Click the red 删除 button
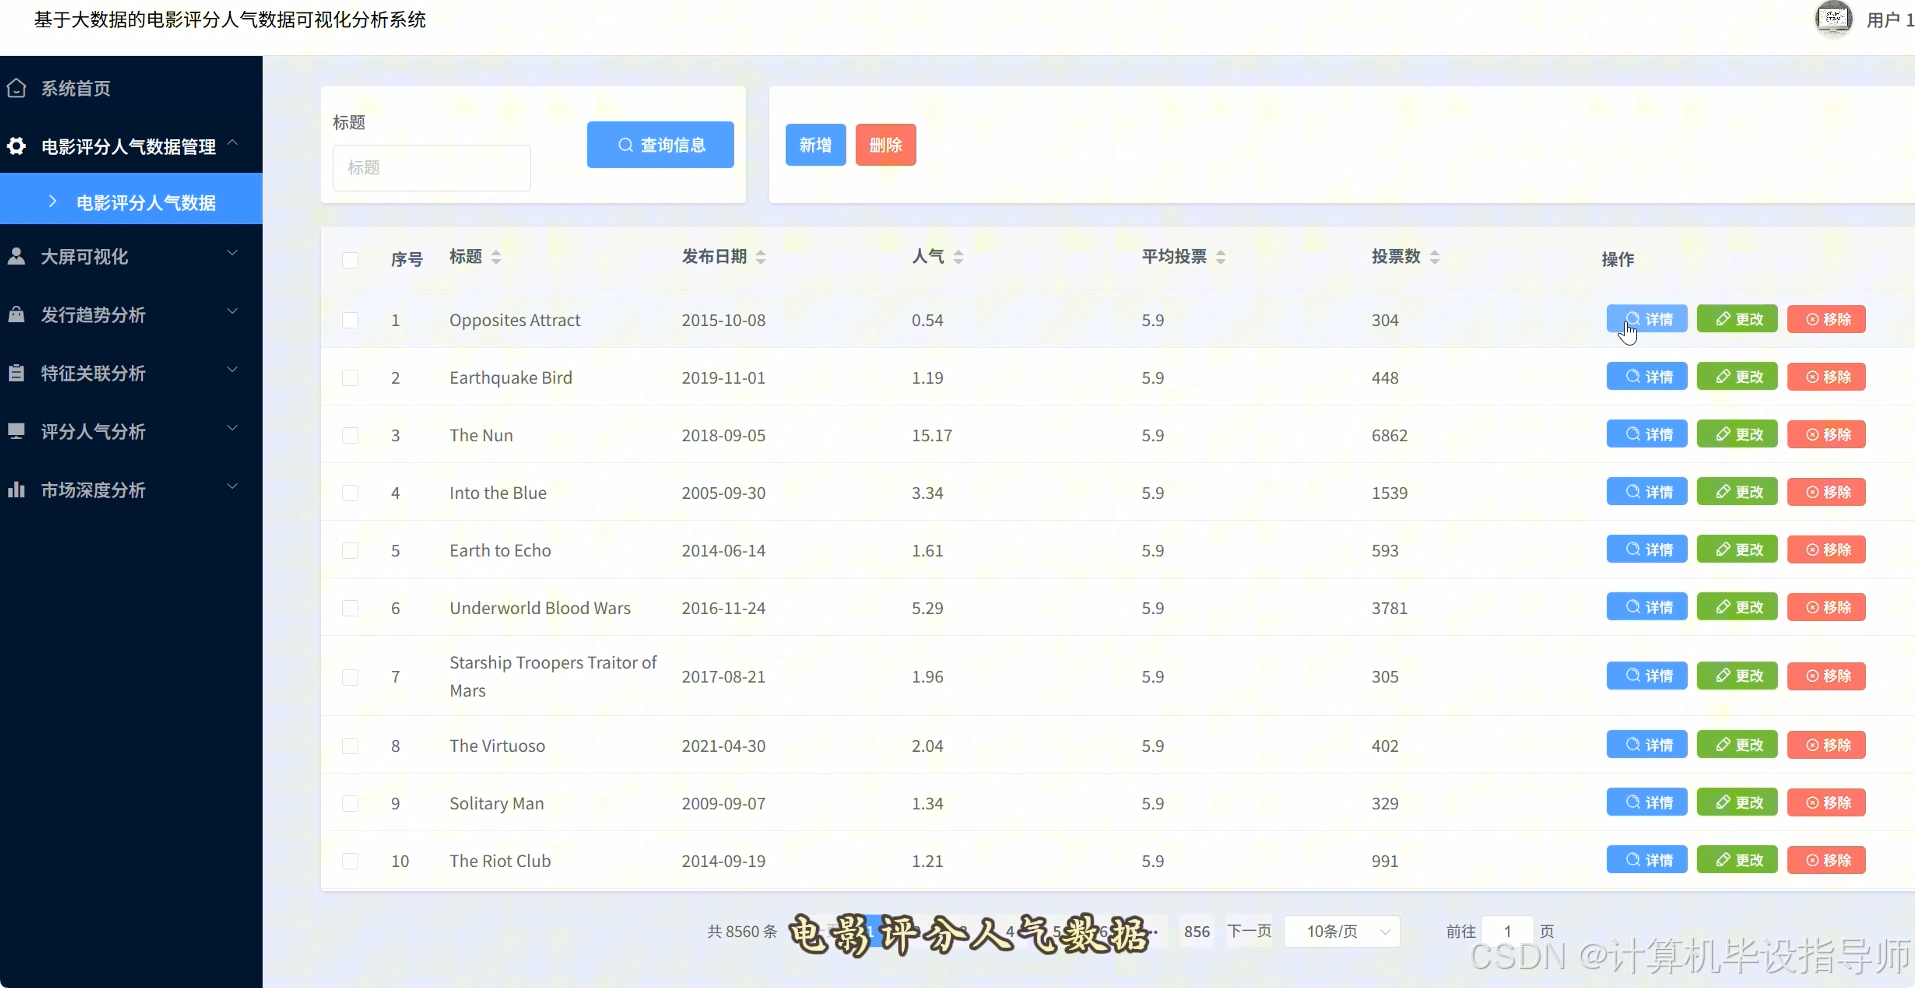 (x=885, y=145)
